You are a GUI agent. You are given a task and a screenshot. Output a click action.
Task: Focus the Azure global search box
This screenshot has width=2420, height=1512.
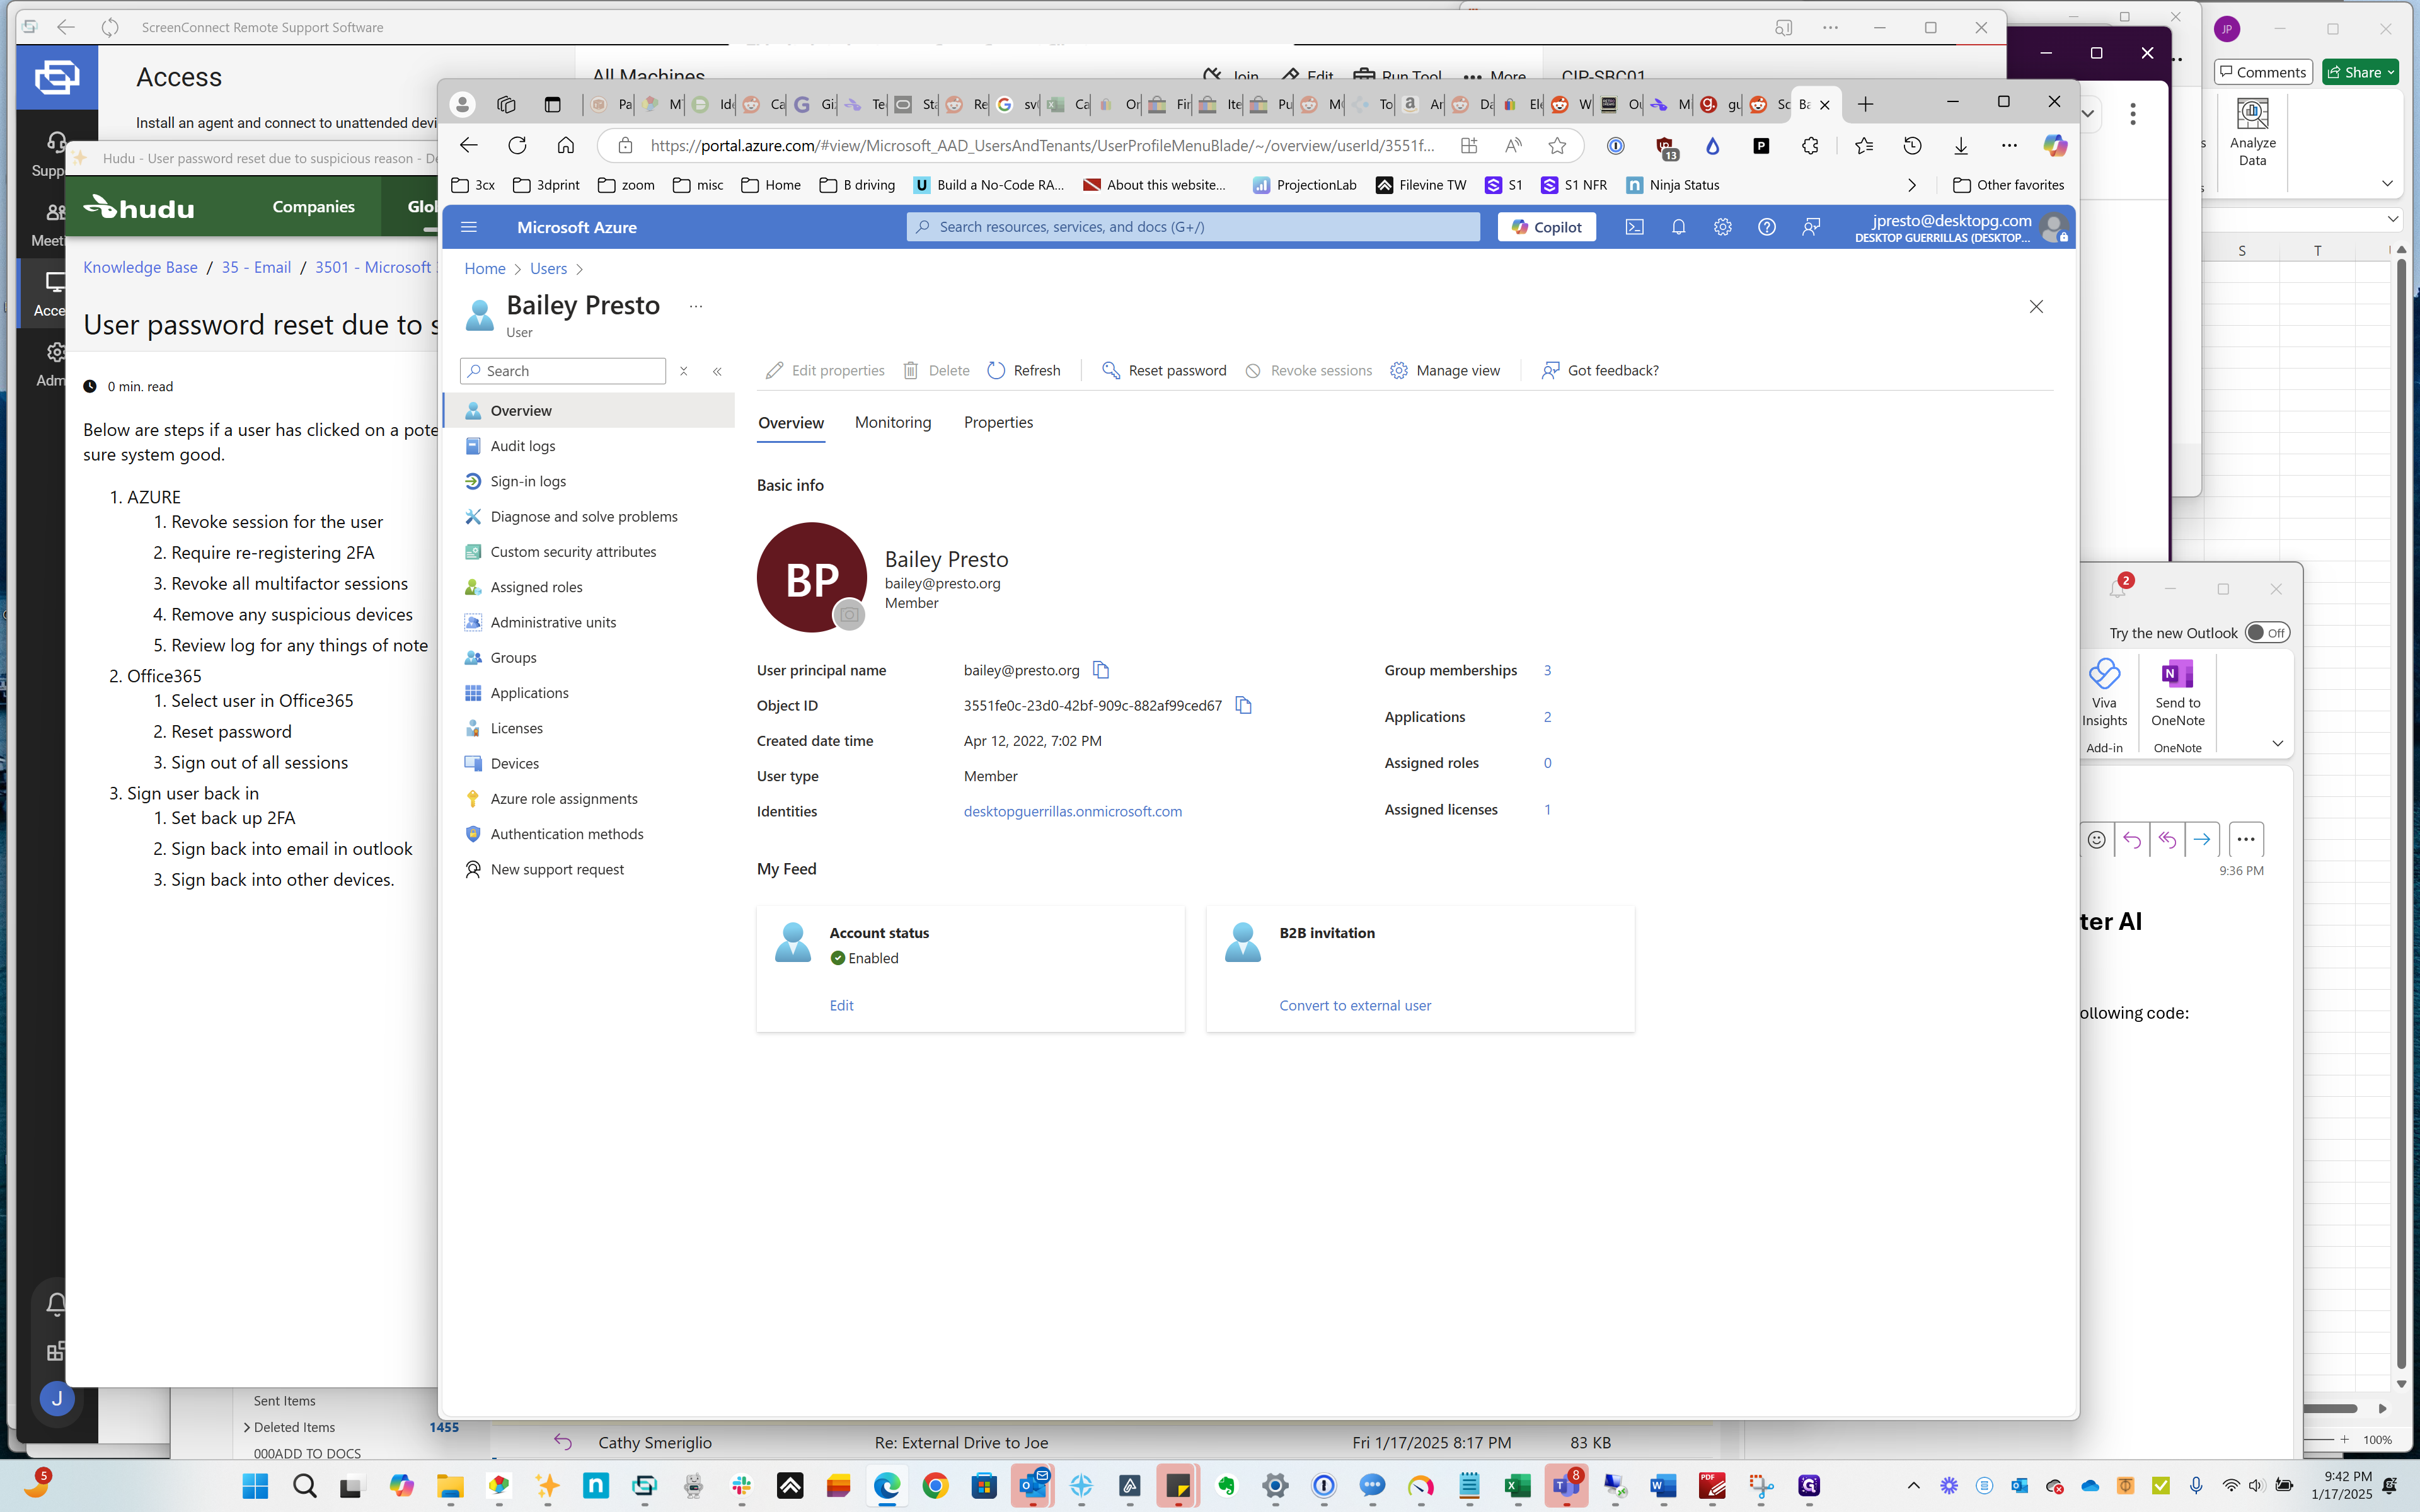(x=1193, y=227)
